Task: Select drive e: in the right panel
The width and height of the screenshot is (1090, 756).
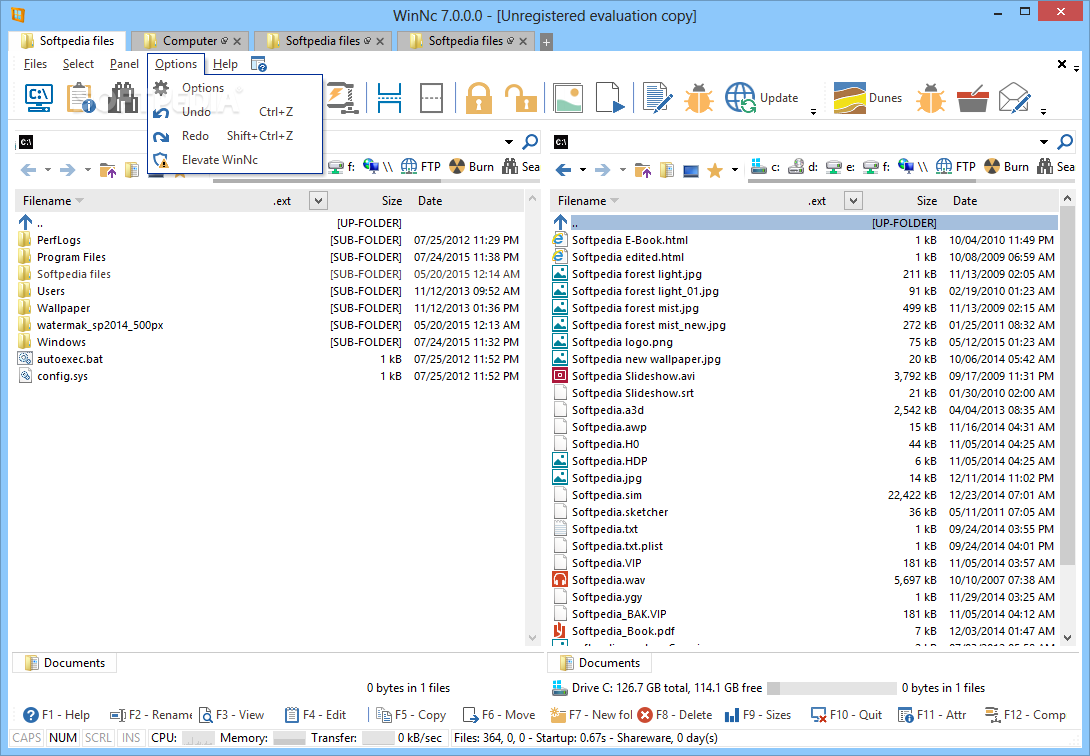Action: [840, 167]
